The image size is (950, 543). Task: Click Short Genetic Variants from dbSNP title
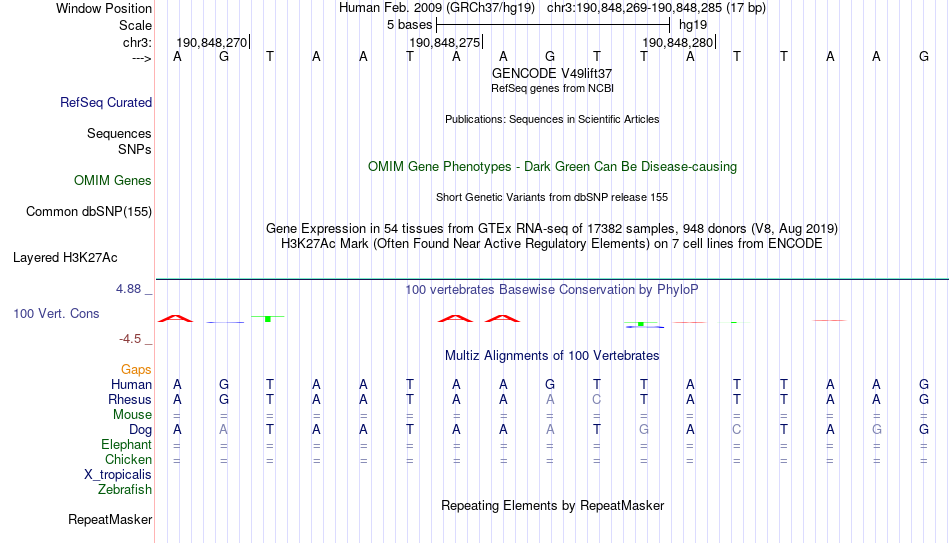click(552, 198)
